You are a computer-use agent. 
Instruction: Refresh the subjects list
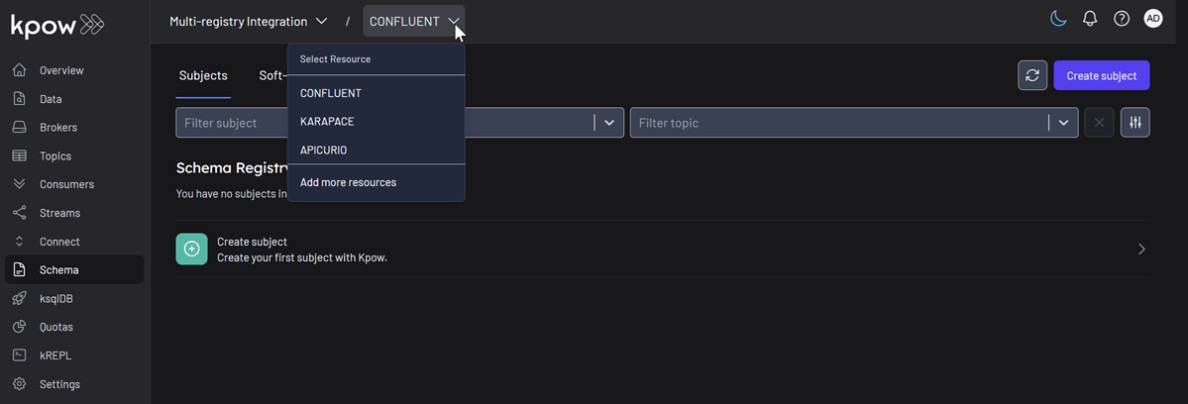1032,75
